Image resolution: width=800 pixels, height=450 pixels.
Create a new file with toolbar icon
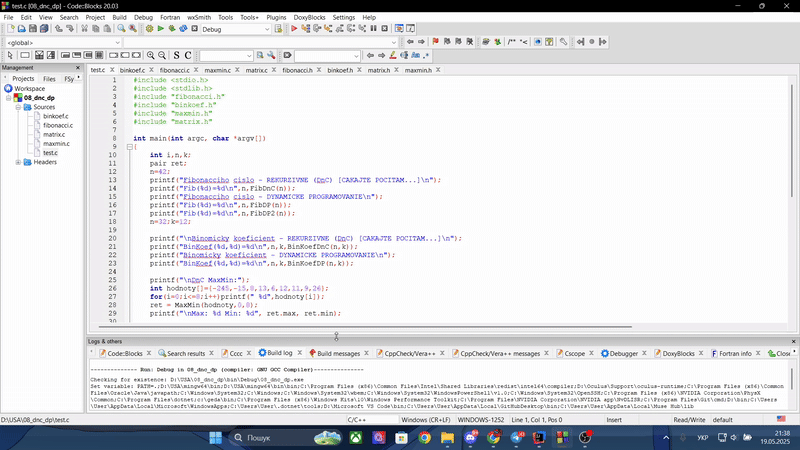[10, 29]
